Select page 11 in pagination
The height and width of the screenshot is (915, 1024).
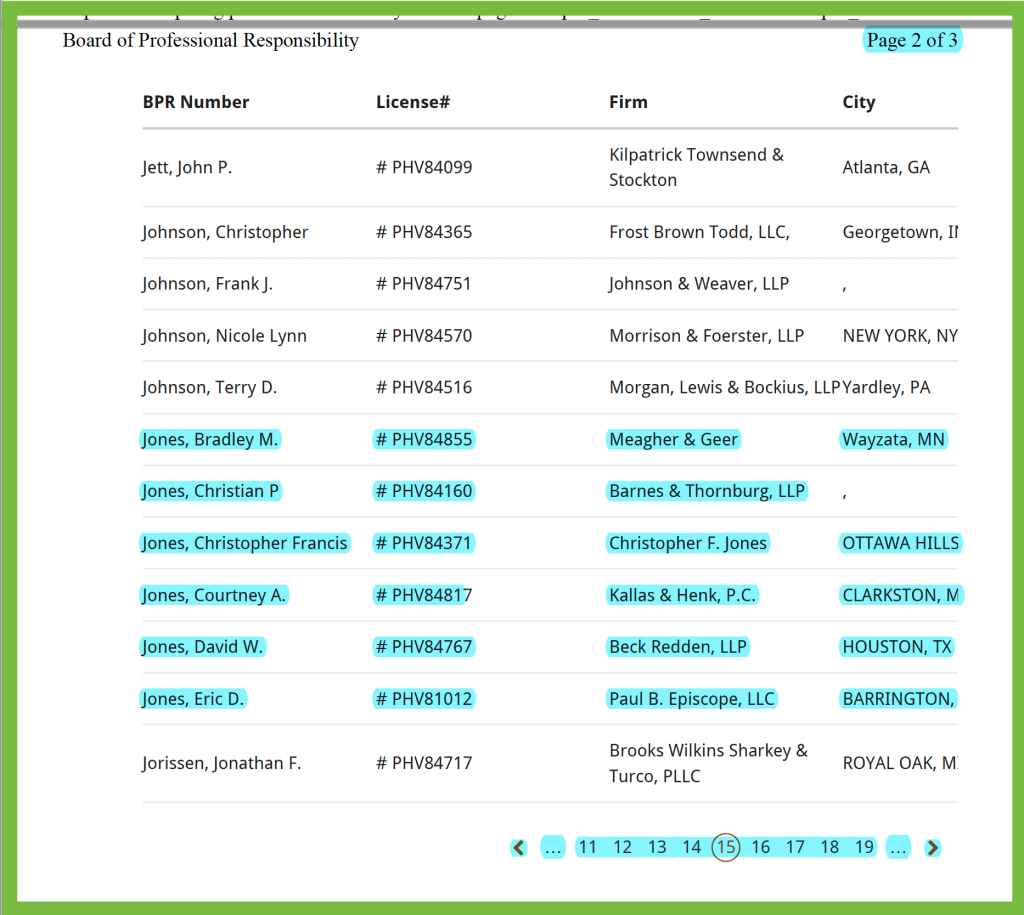pos(588,847)
